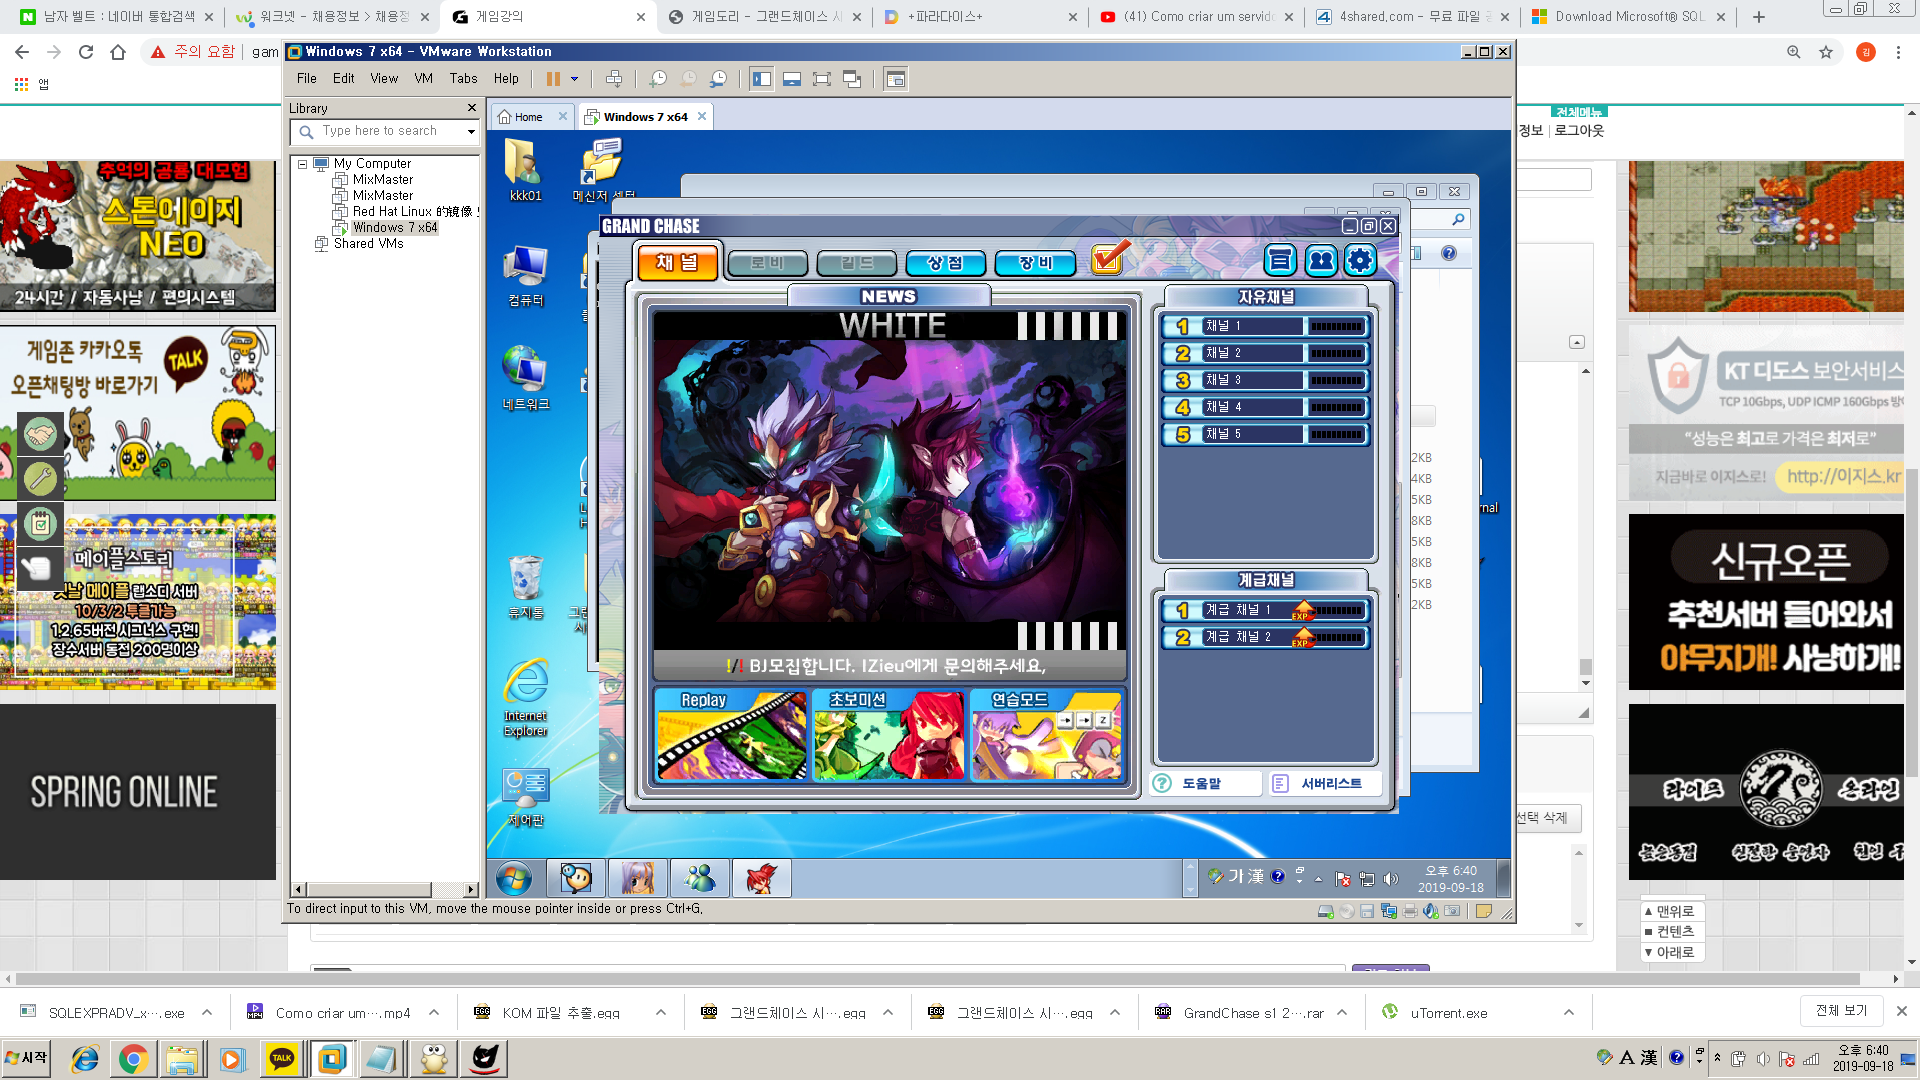Click the 전체 보기 show all downloads button
This screenshot has height=1080, width=1920.
tap(1841, 1011)
